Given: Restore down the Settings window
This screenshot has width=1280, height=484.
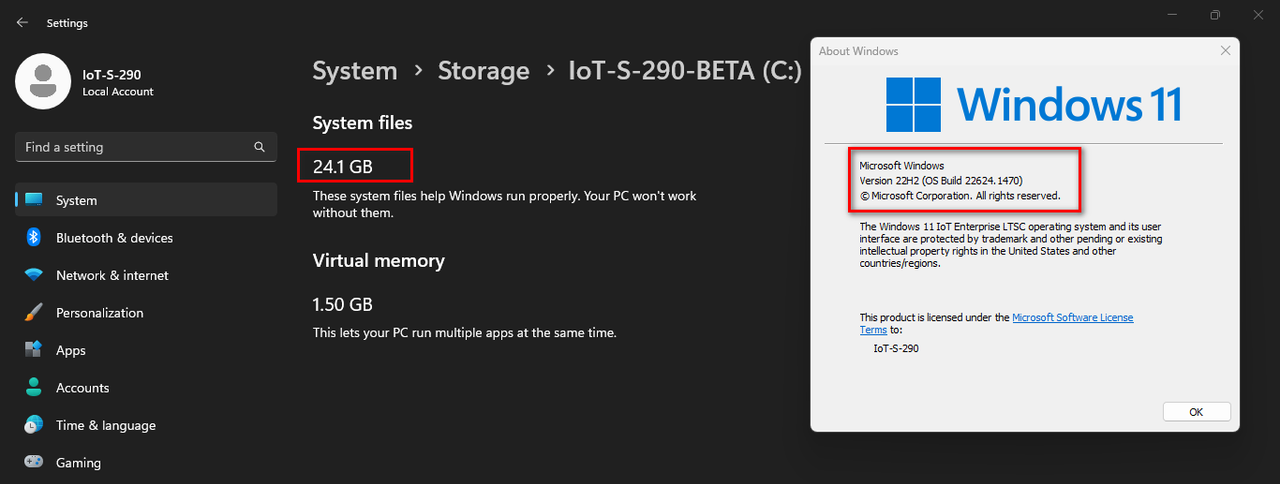Looking at the screenshot, I should click(x=1215, y=15).
